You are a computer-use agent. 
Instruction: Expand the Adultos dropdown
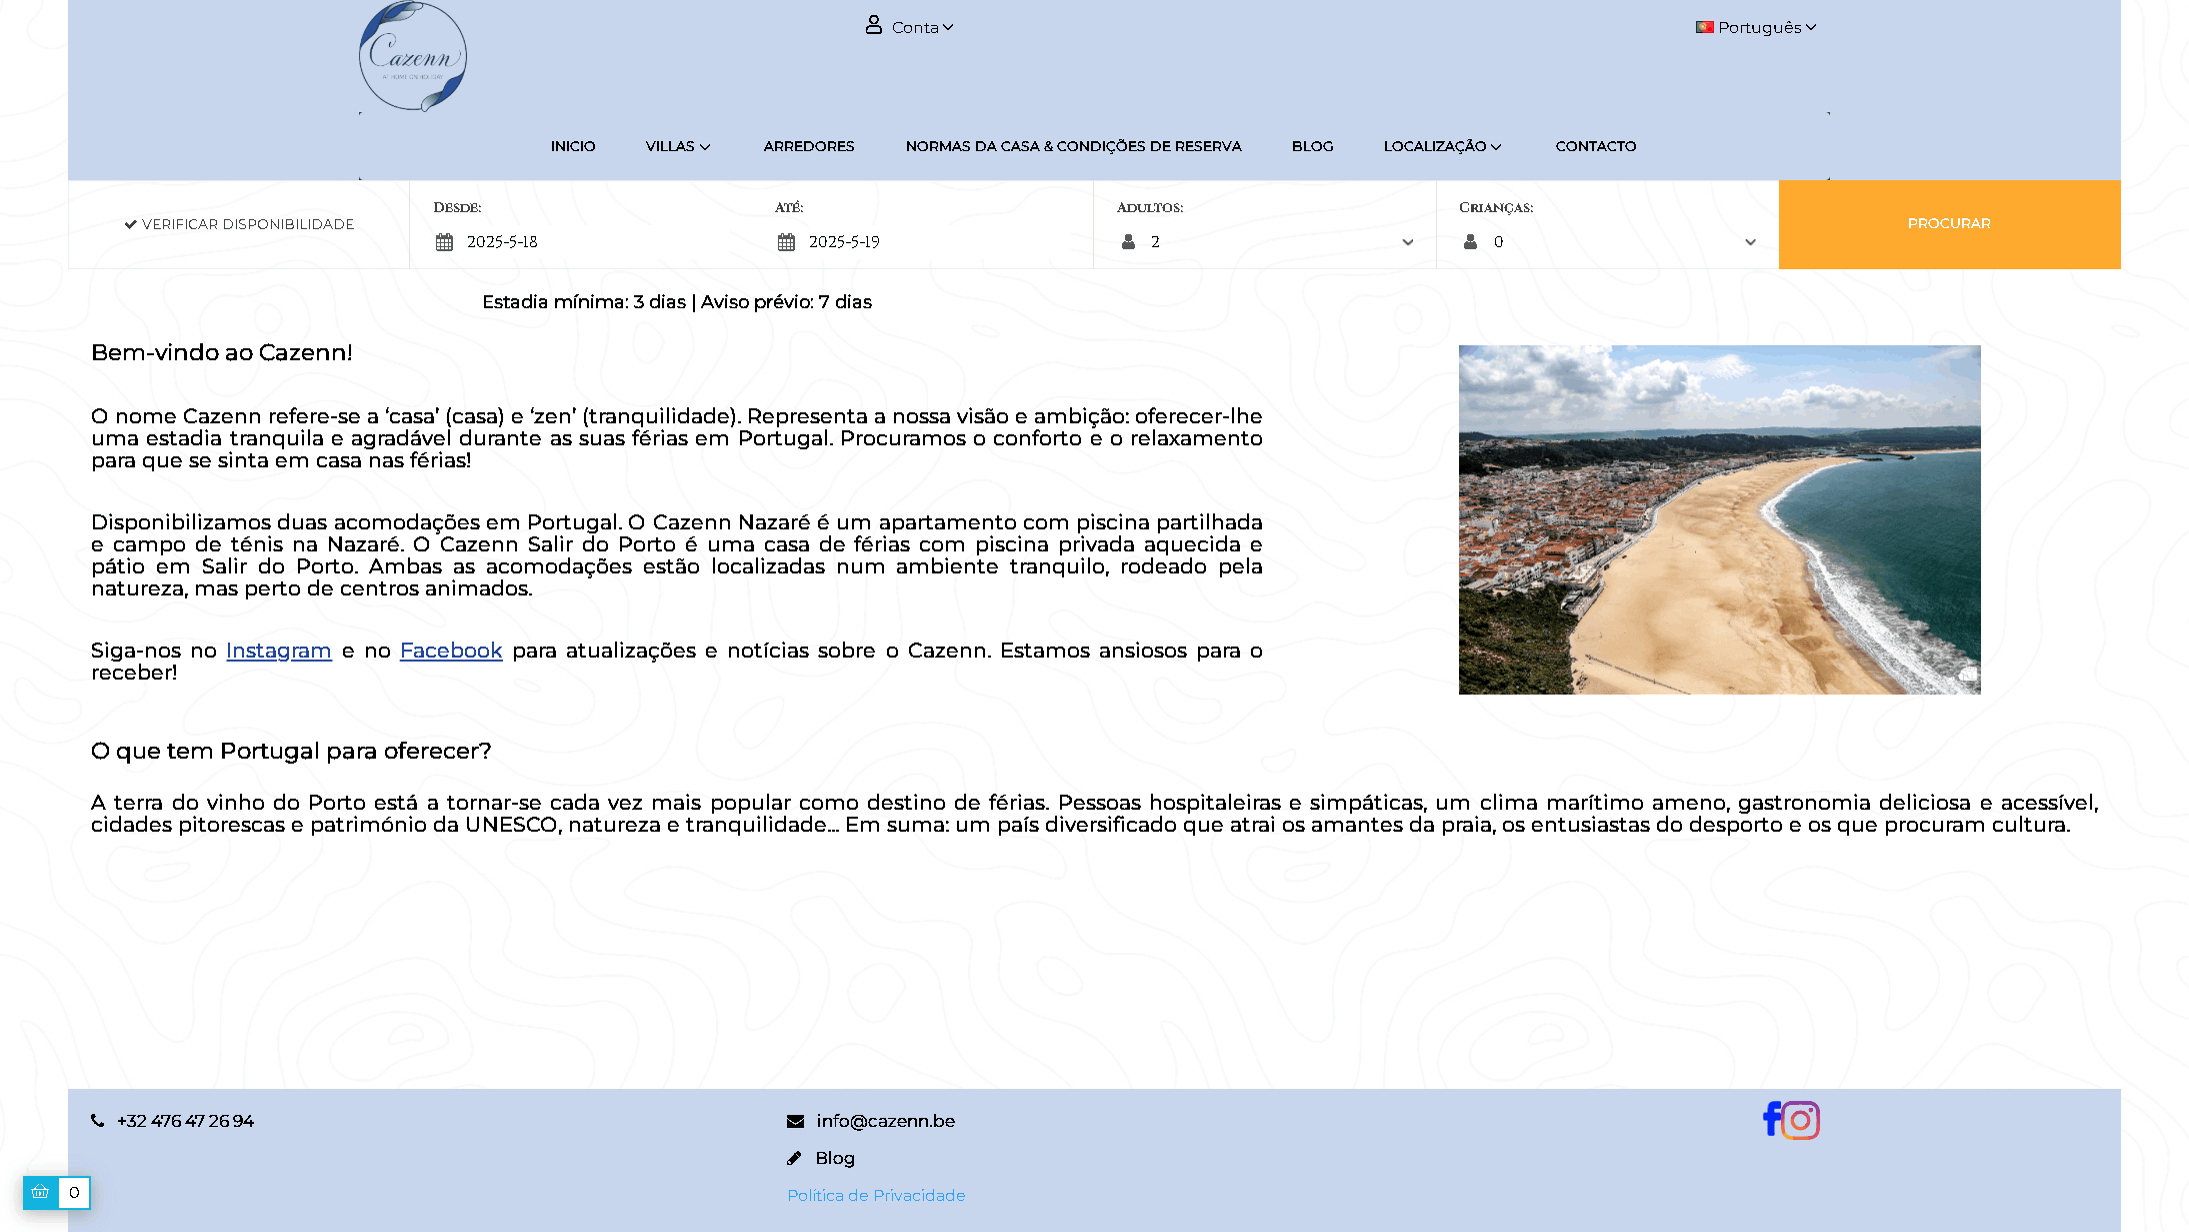(x=1266, y=242)
